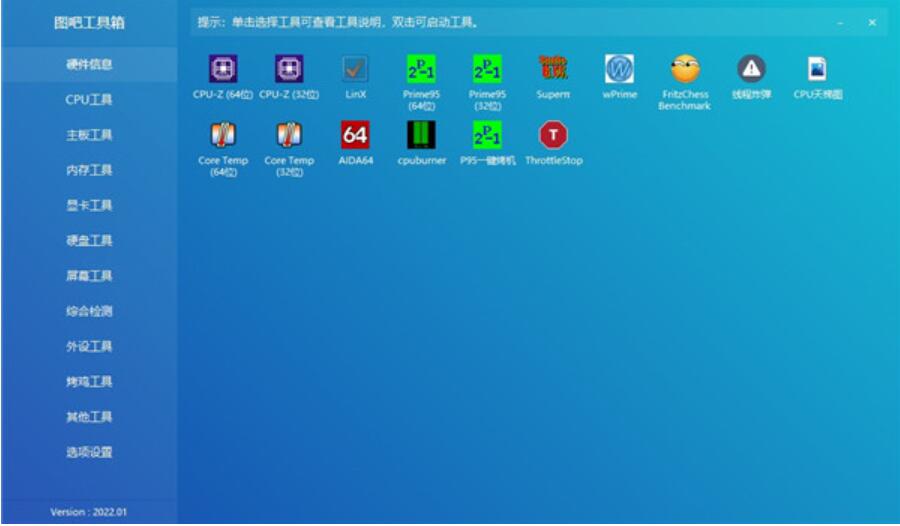Close the 图吧工具箱 window
900x526 pixels.
[x=872, y=23]
